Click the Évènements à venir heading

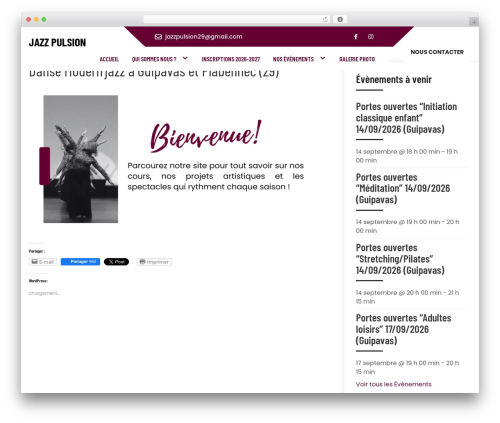click(x=394, y=79)
